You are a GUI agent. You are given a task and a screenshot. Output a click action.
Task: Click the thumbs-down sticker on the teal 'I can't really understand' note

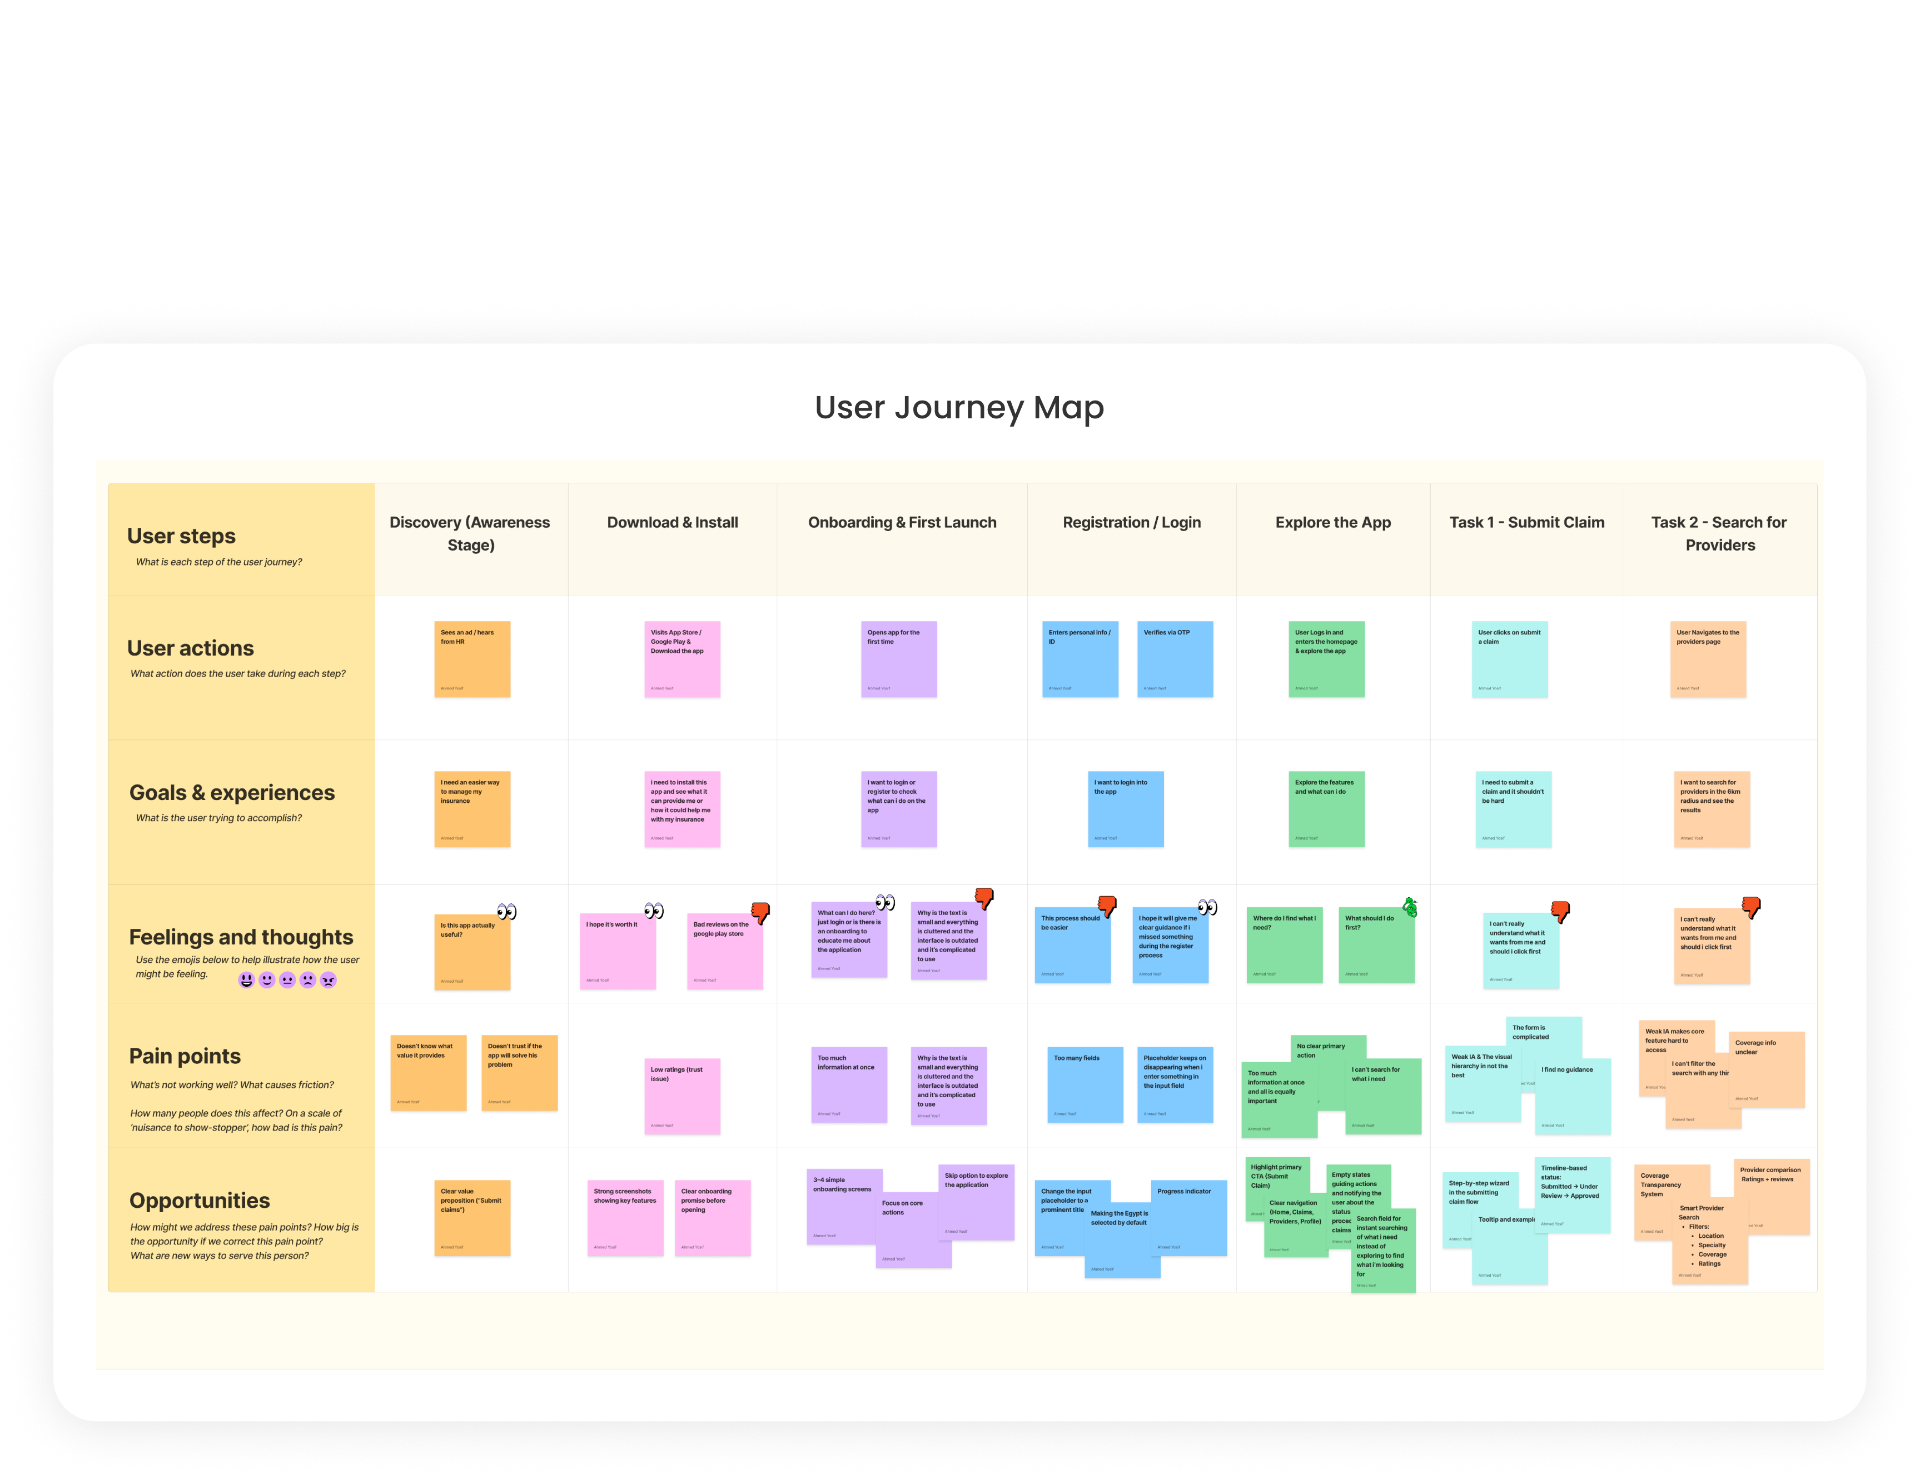[1560, 911]
